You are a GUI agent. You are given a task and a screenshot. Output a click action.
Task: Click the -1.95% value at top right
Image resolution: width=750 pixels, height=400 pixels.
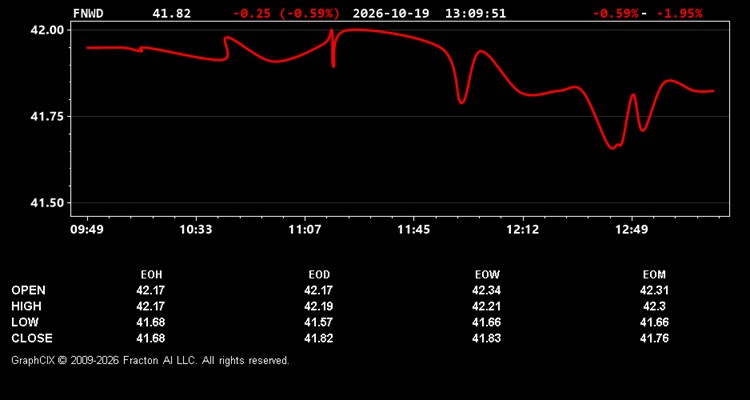pyautogui.click(x=679, y=13)
